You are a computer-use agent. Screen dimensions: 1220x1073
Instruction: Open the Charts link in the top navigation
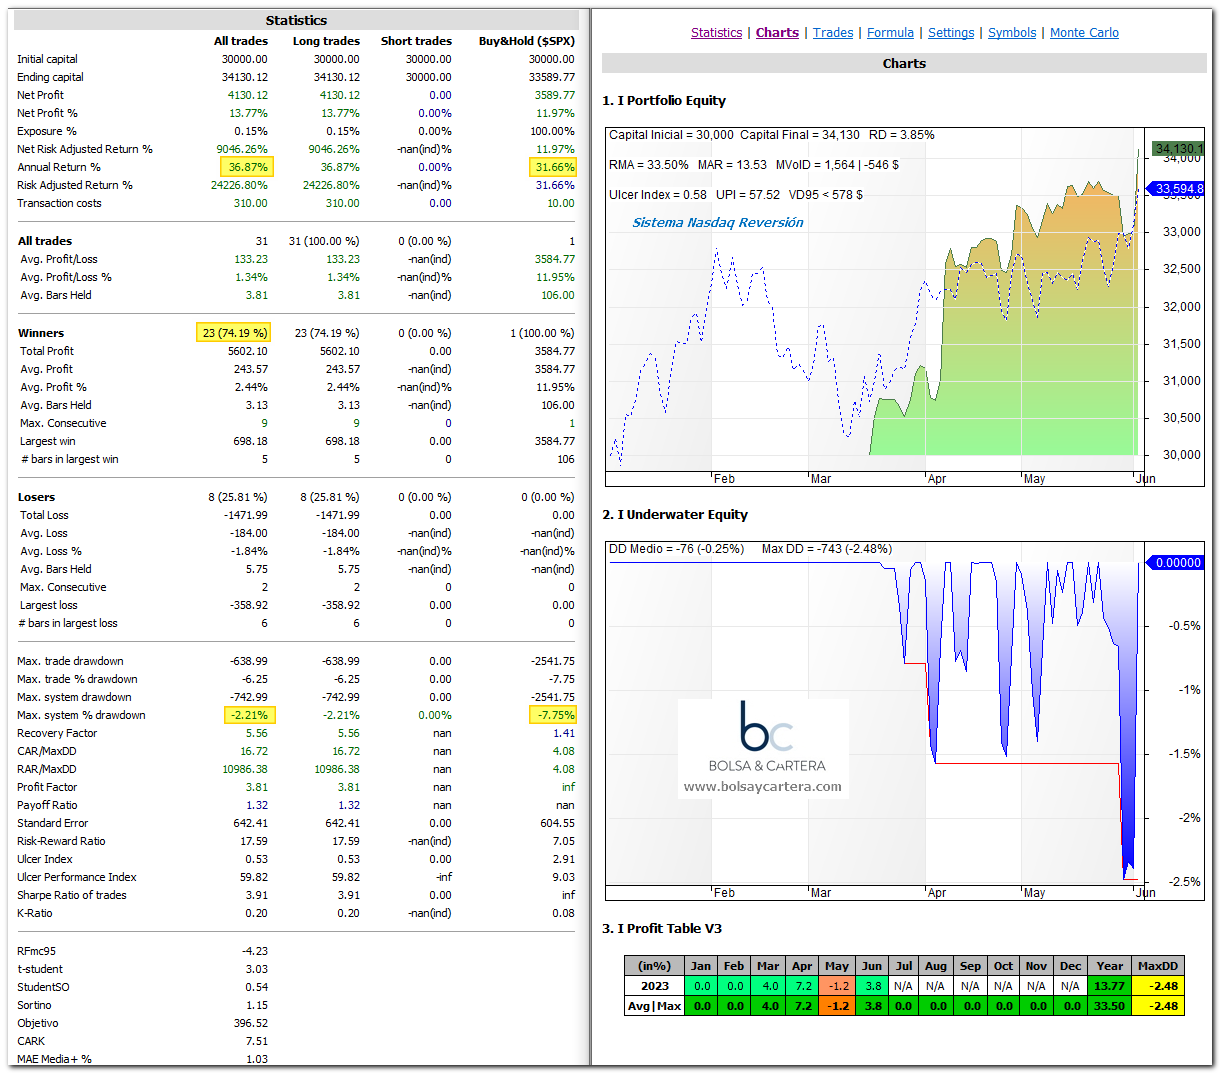[777, 33]
